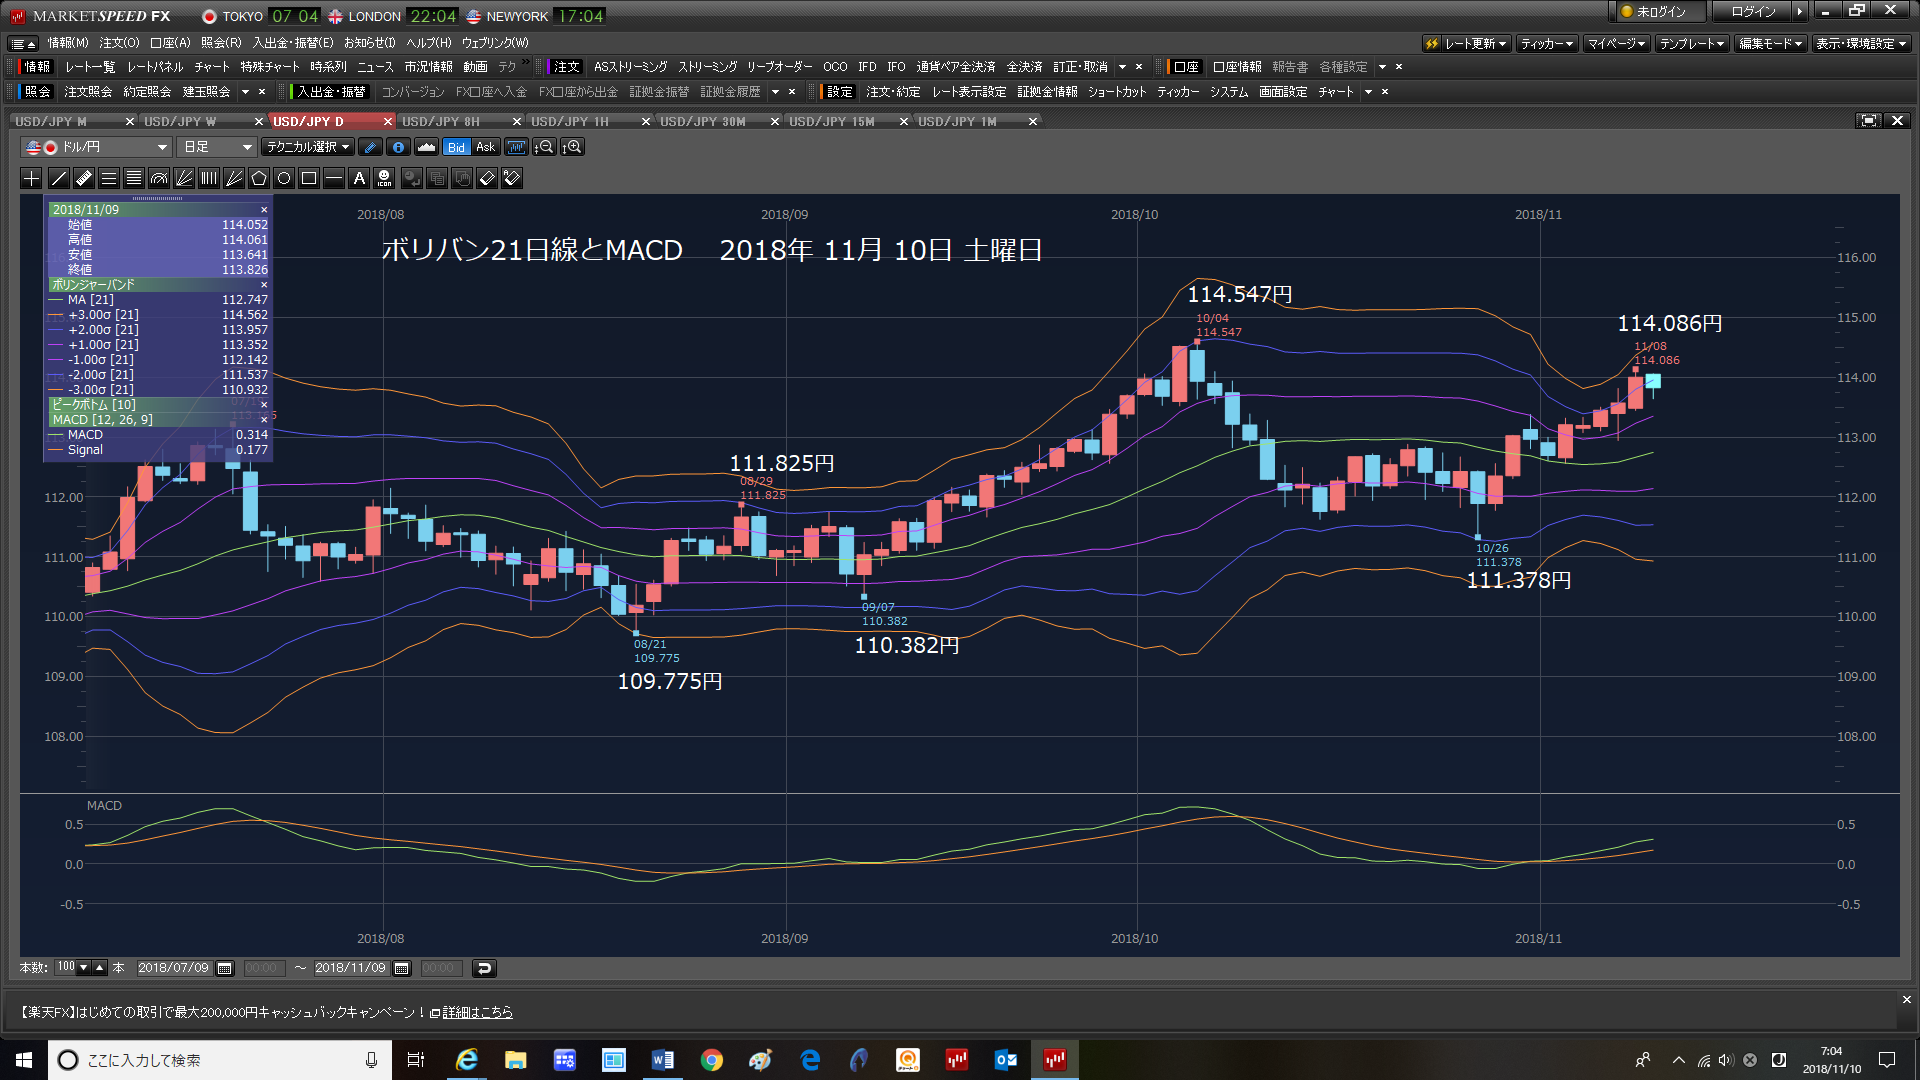
Task: Switch price display to Ask
Action: (x=485, y=147)
